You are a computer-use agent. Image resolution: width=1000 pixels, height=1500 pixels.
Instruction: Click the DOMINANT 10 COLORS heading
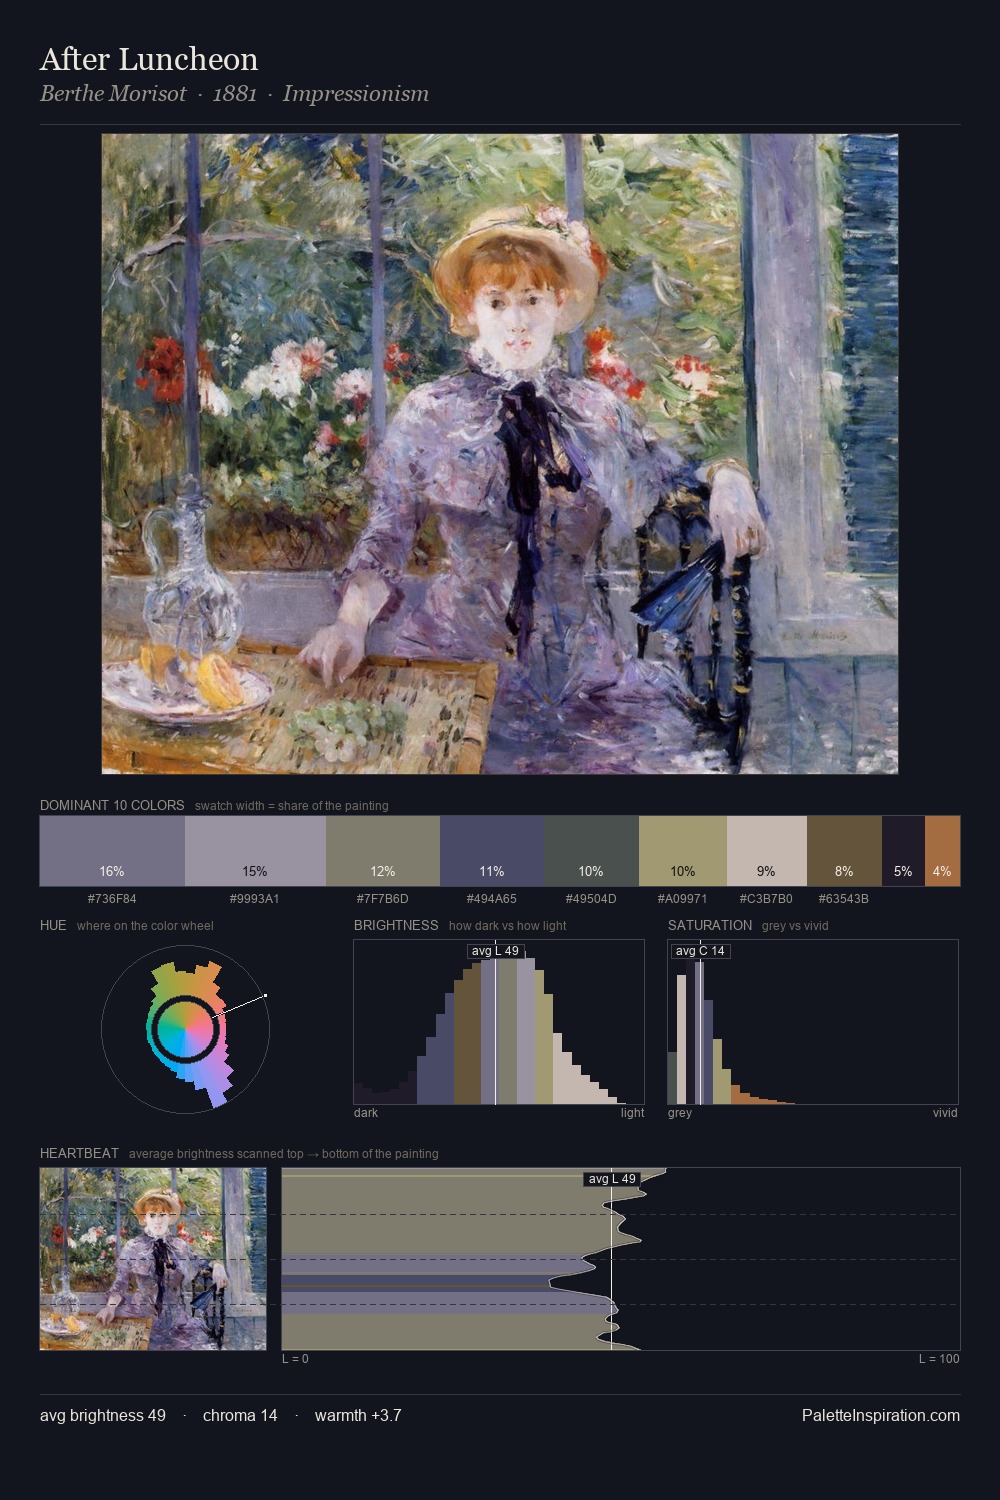point(112,805)
